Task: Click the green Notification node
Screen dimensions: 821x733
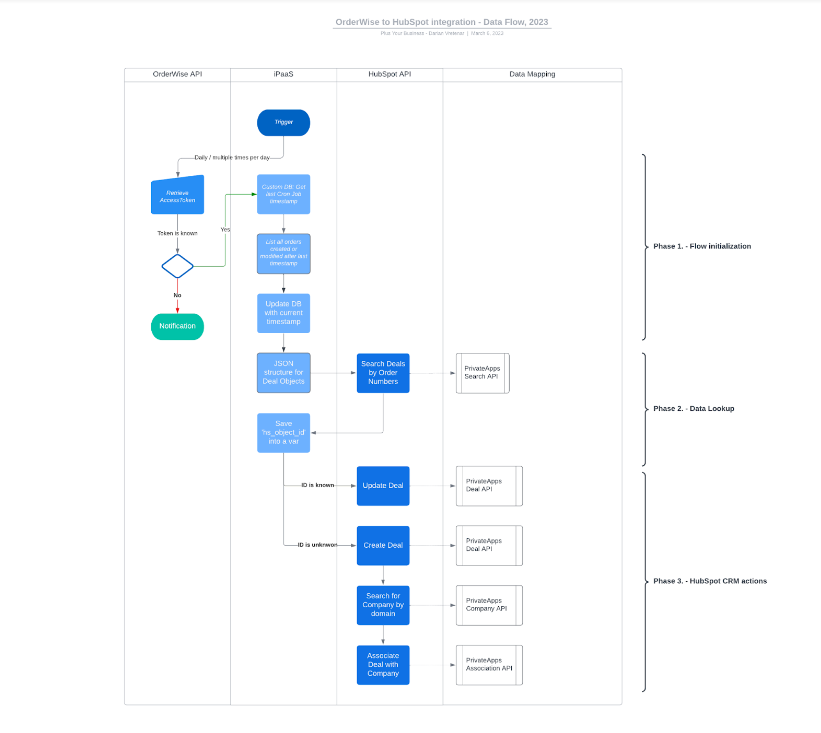Action: tap(177, 326)
